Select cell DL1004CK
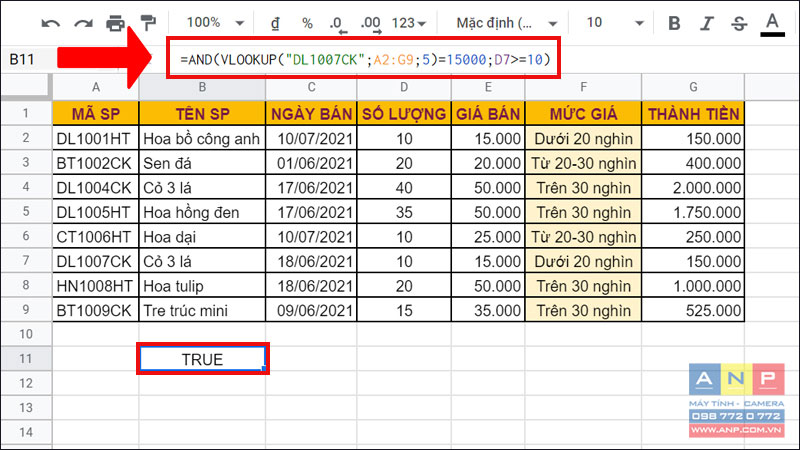 (x=96, y=187)
